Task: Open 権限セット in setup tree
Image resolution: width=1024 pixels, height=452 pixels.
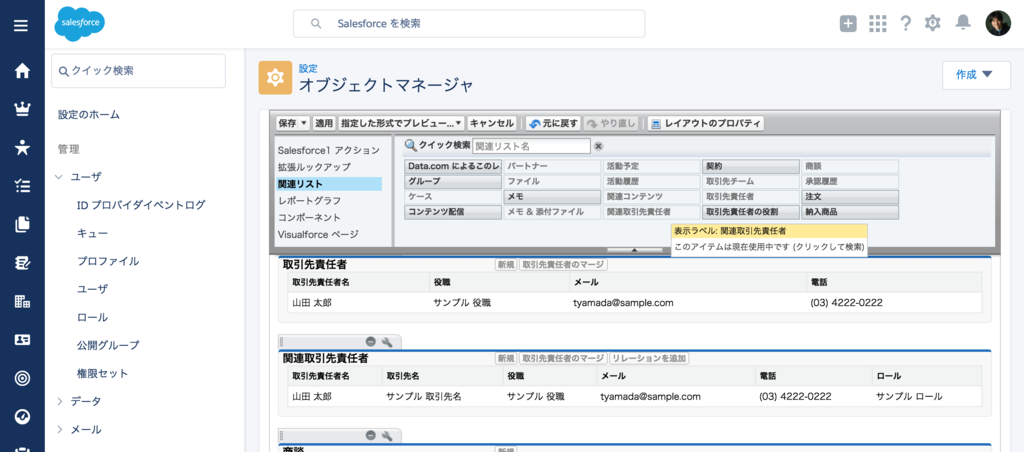Action: pos(103,374)
